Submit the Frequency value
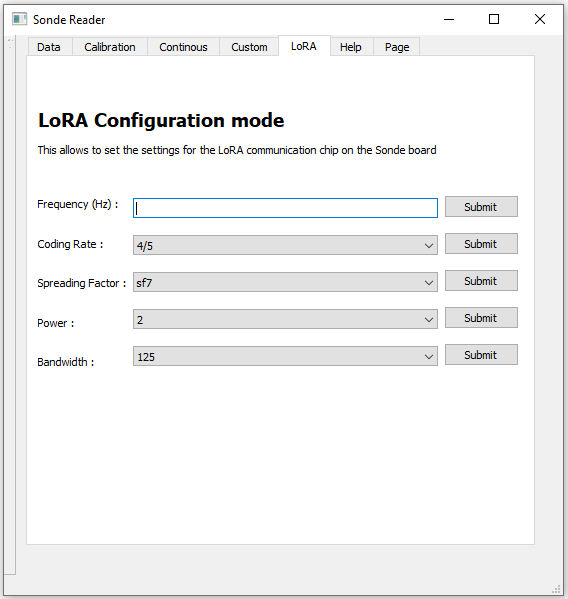568x599 pixels. point(481,207)
